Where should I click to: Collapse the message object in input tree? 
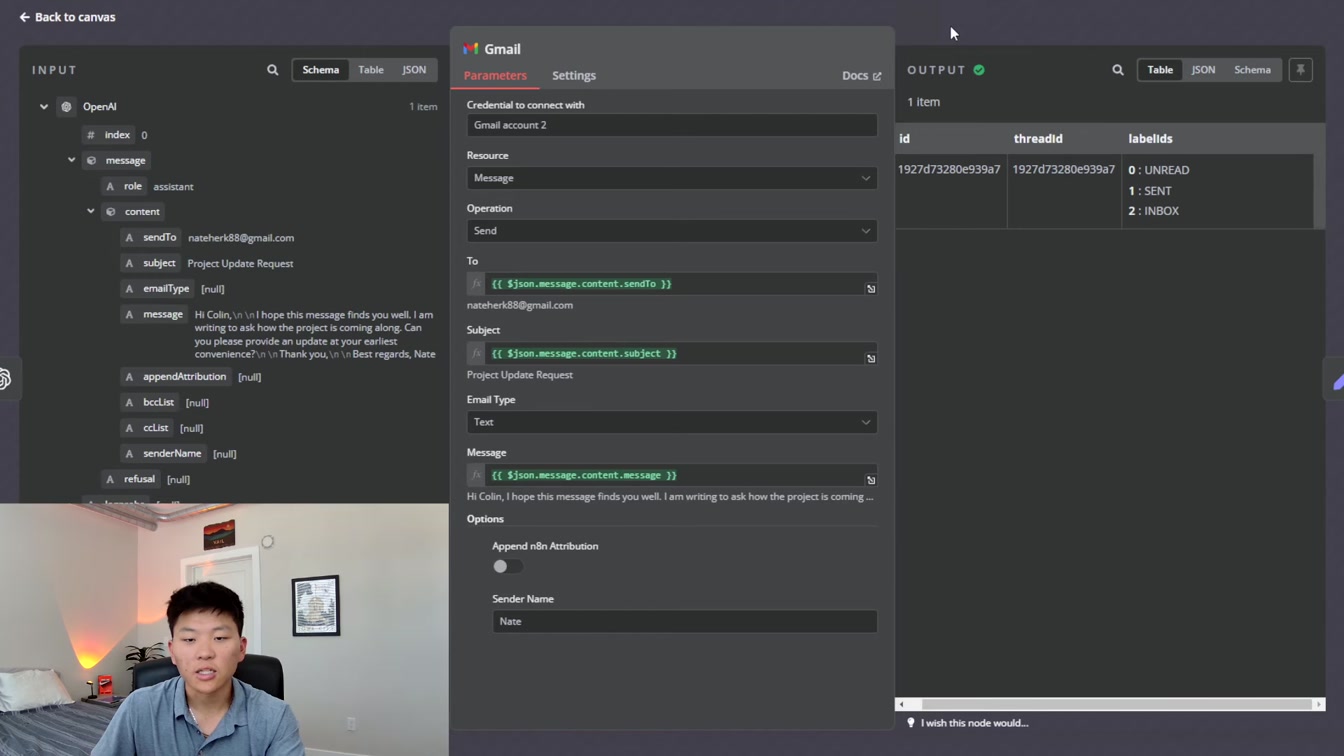[x=71, y=160]
